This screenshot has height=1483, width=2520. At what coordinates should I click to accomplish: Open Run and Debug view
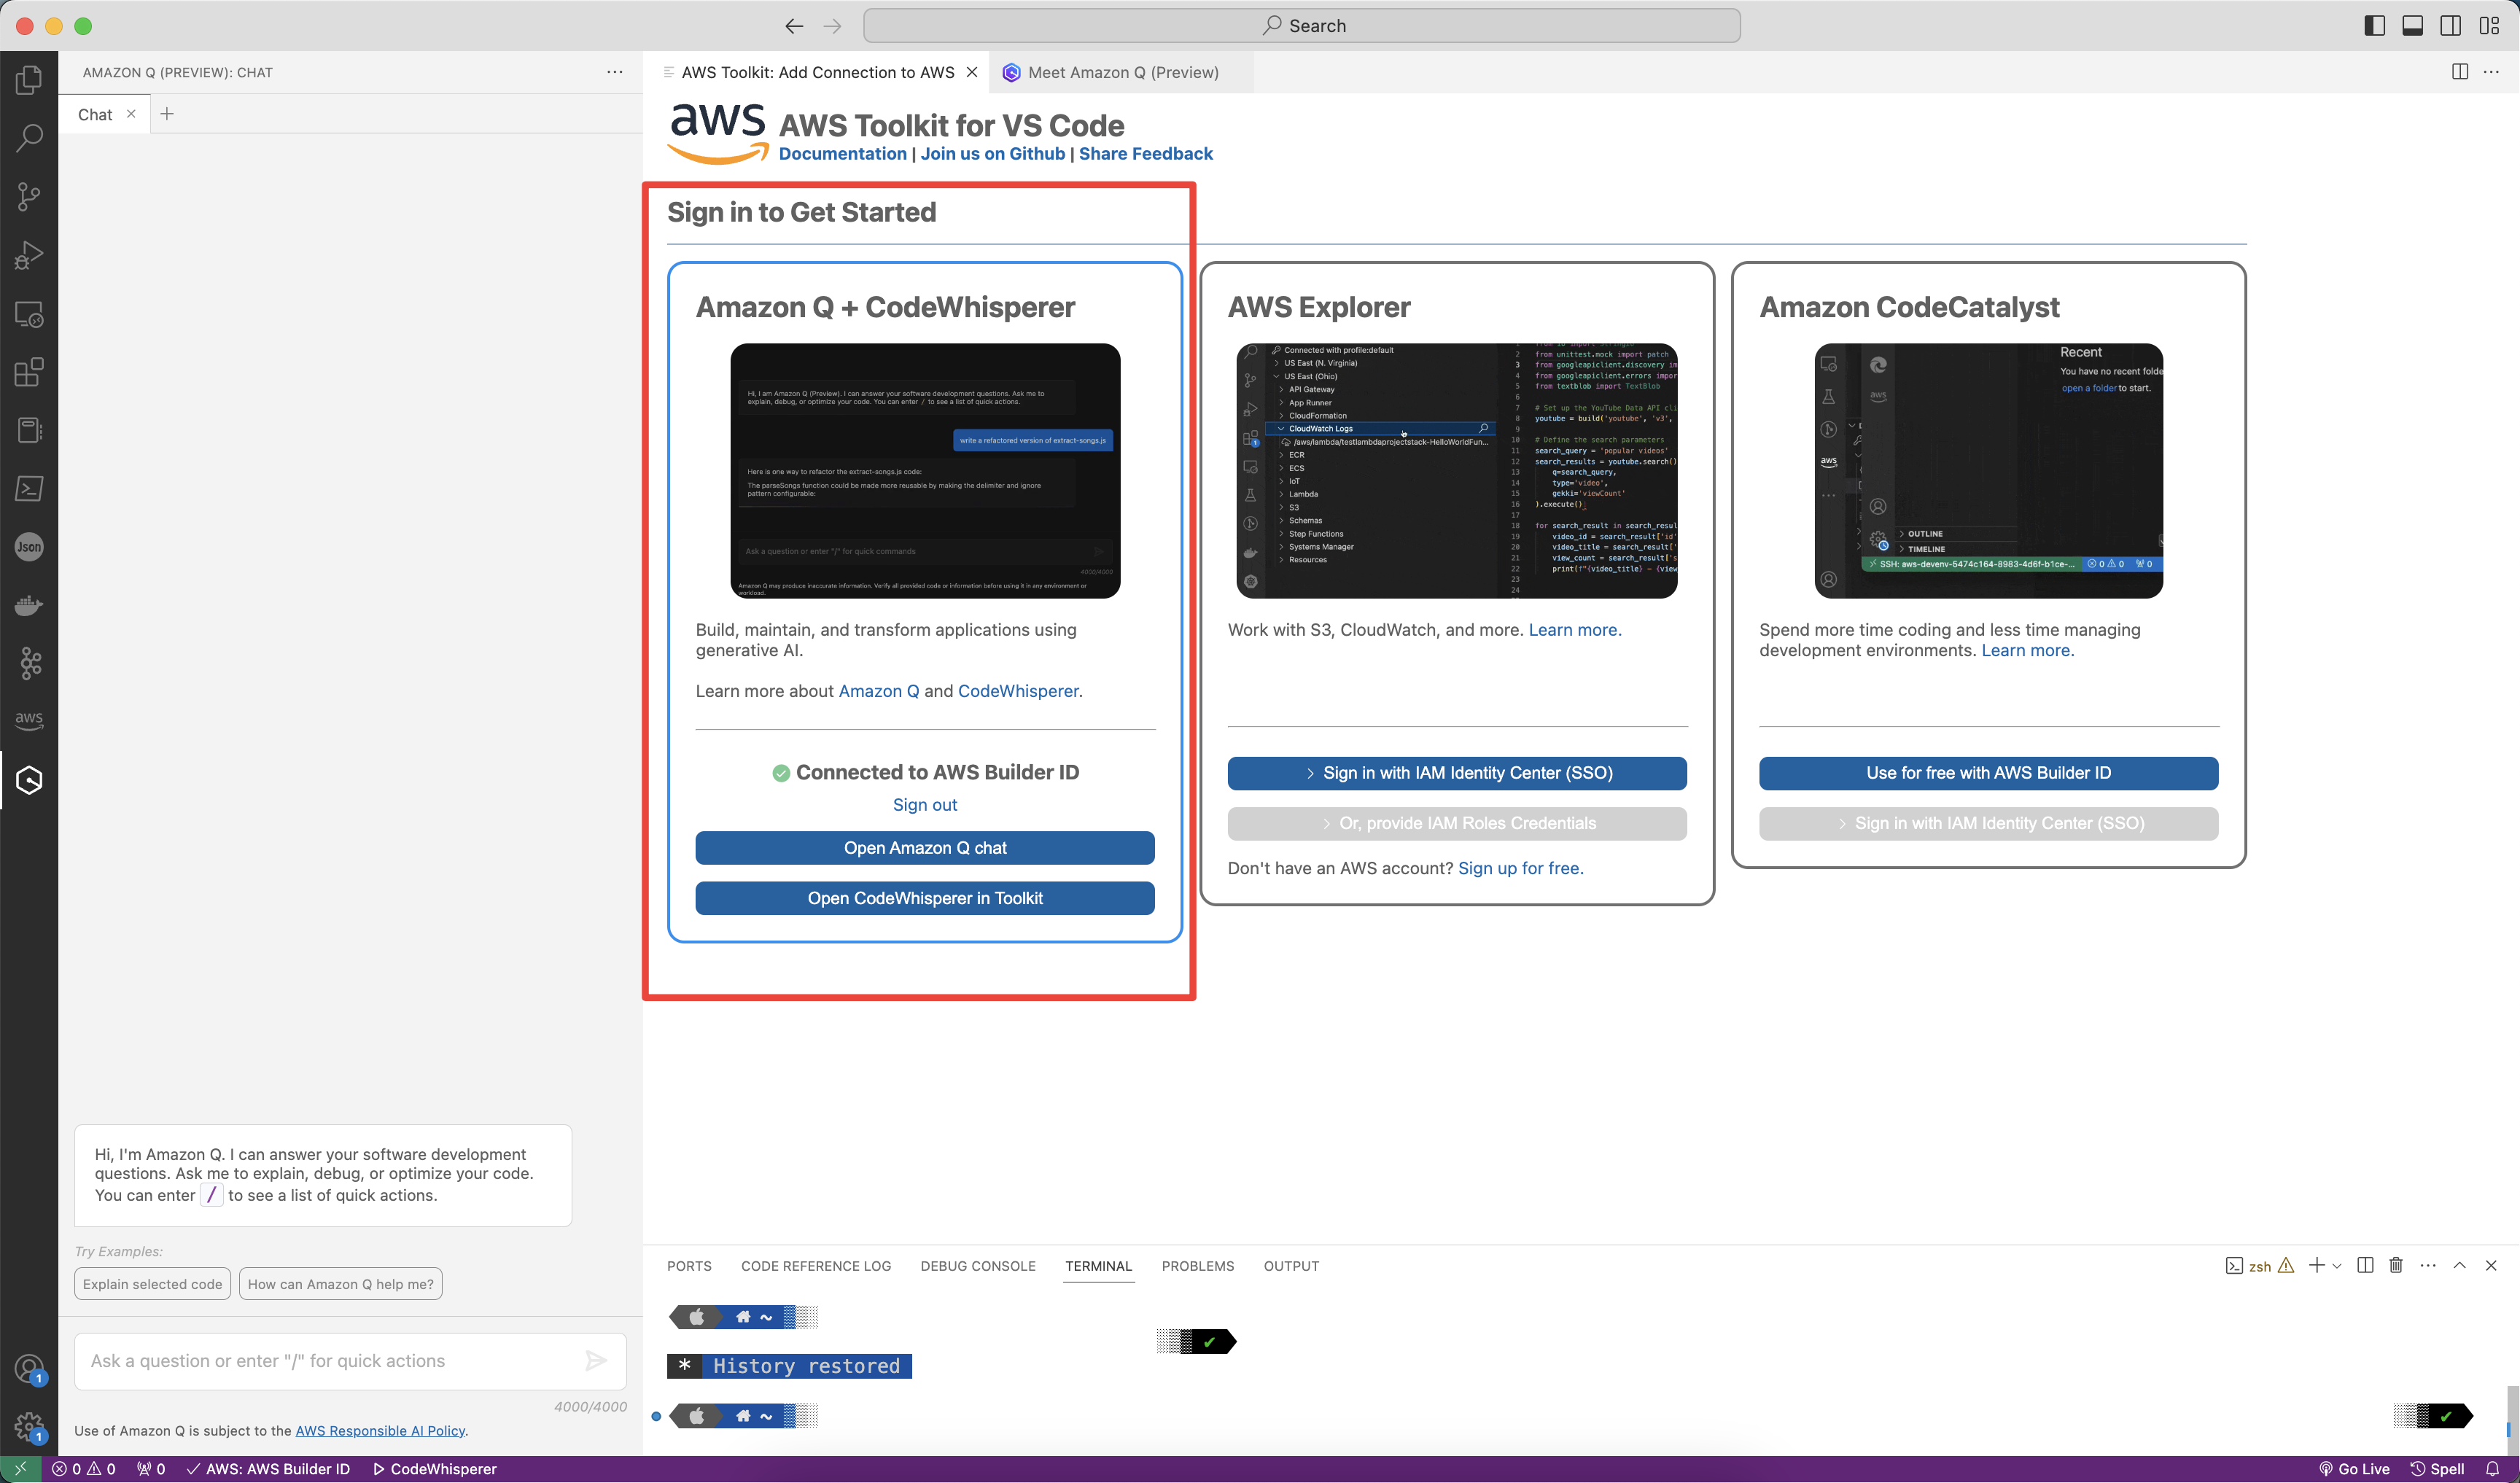pos(29,255)
